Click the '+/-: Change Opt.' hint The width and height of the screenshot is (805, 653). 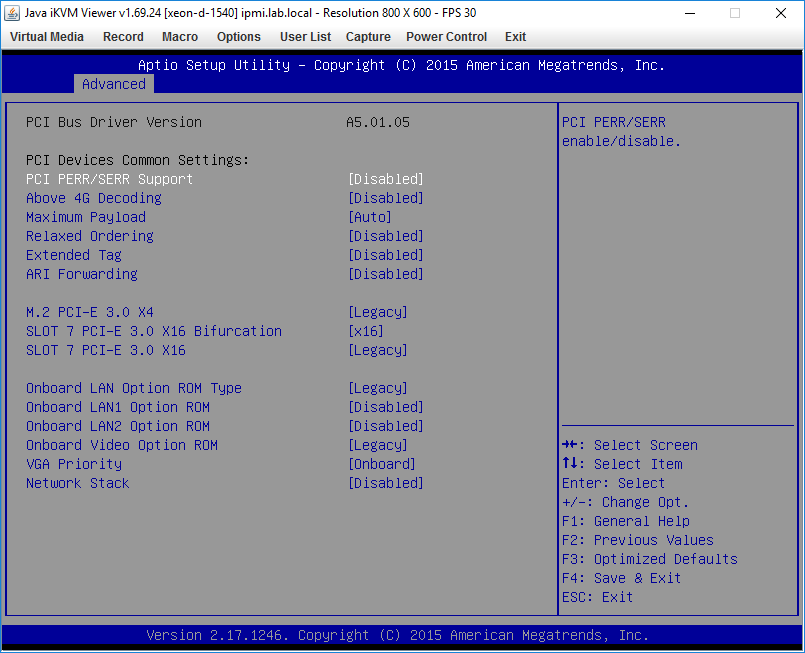tap(626, 502)
